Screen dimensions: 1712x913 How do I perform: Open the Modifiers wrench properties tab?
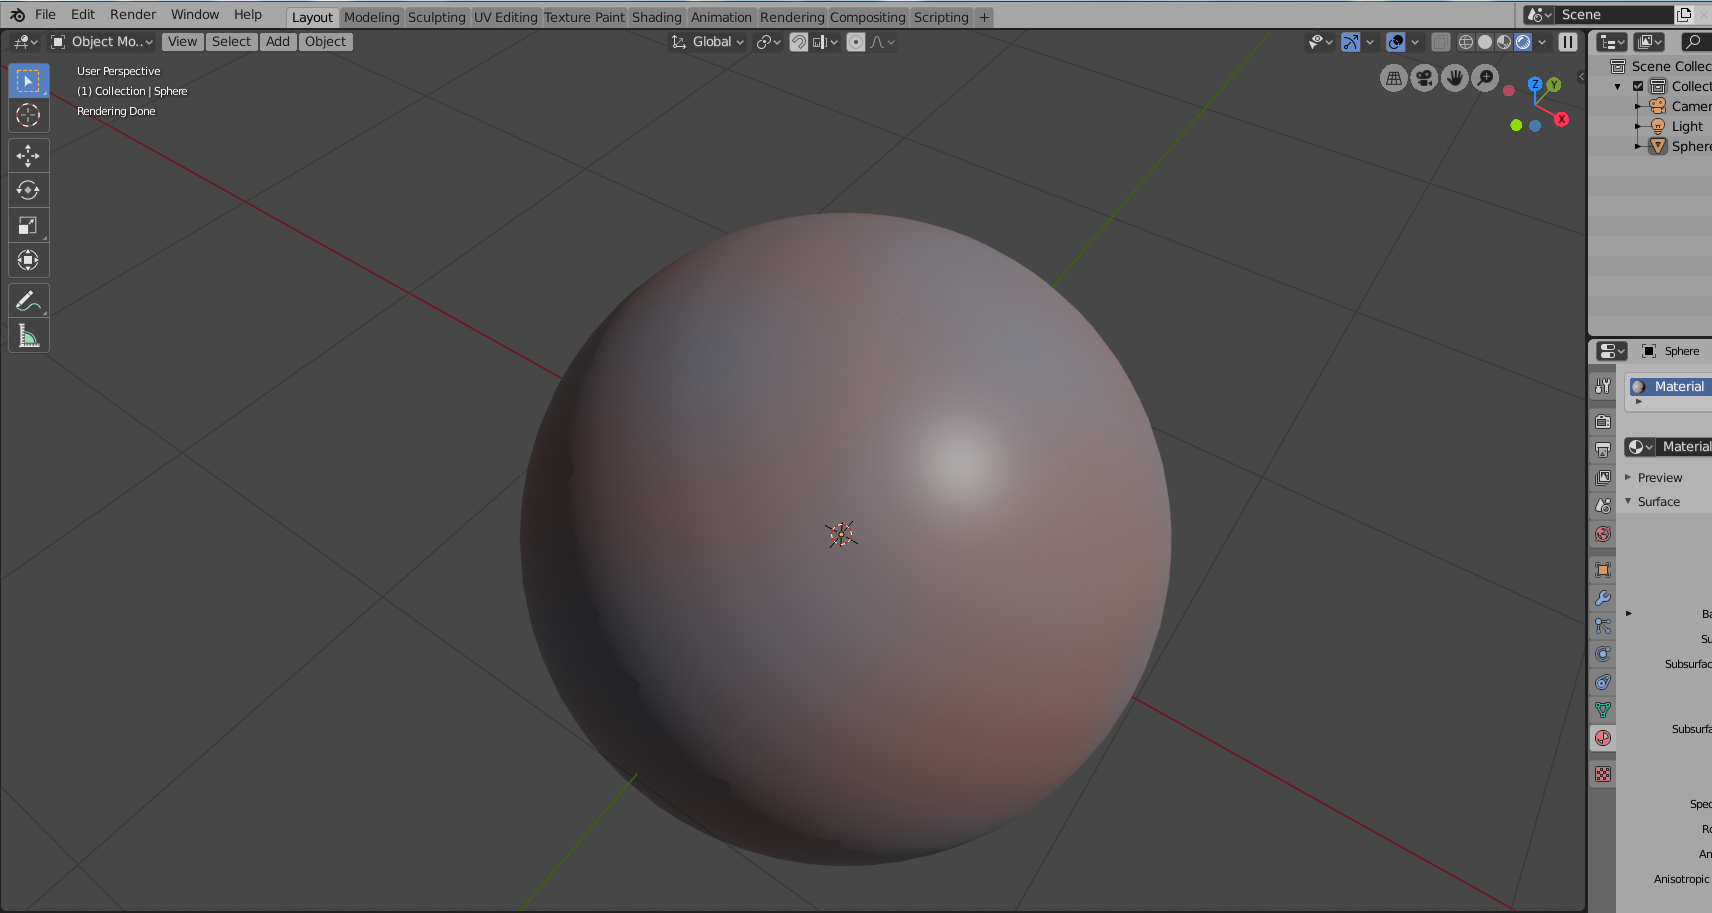[x=1603, y=598]
